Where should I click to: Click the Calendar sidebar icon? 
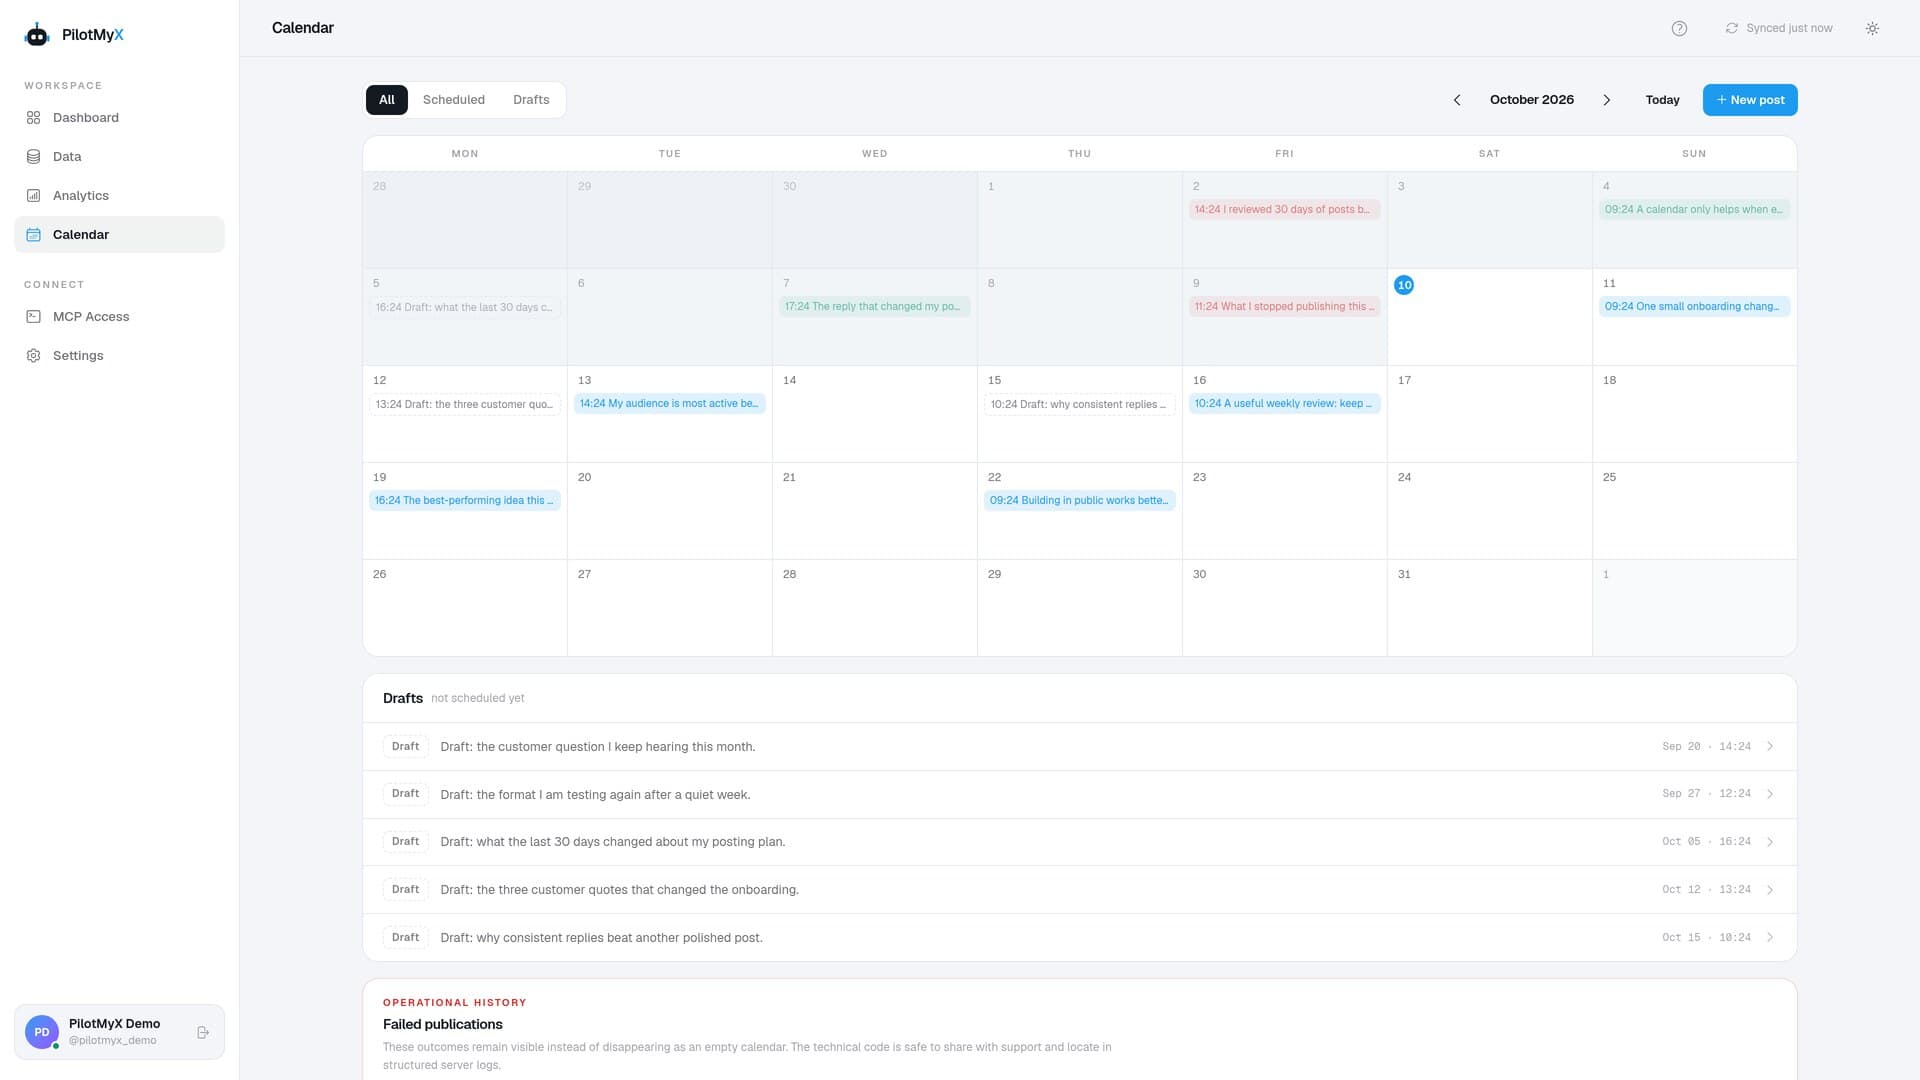coord(33,235)
